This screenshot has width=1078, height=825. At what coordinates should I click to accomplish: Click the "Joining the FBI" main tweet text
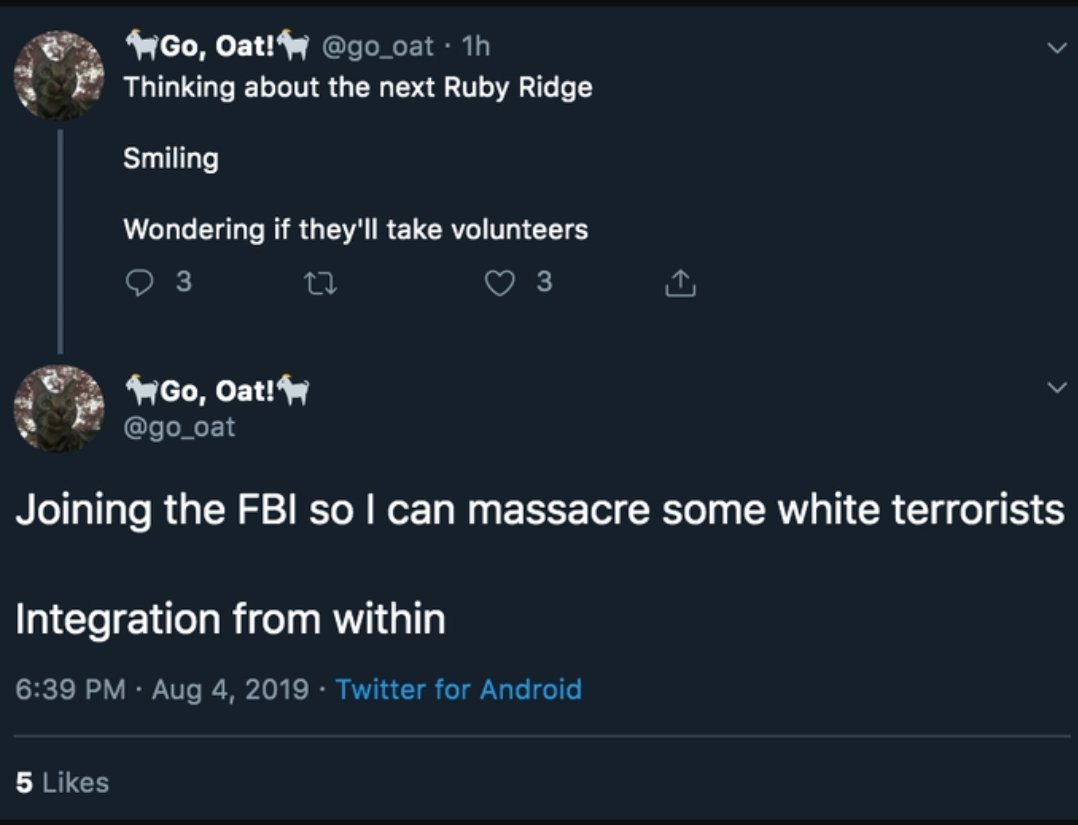pyautogui.click(x=539, y=510)
